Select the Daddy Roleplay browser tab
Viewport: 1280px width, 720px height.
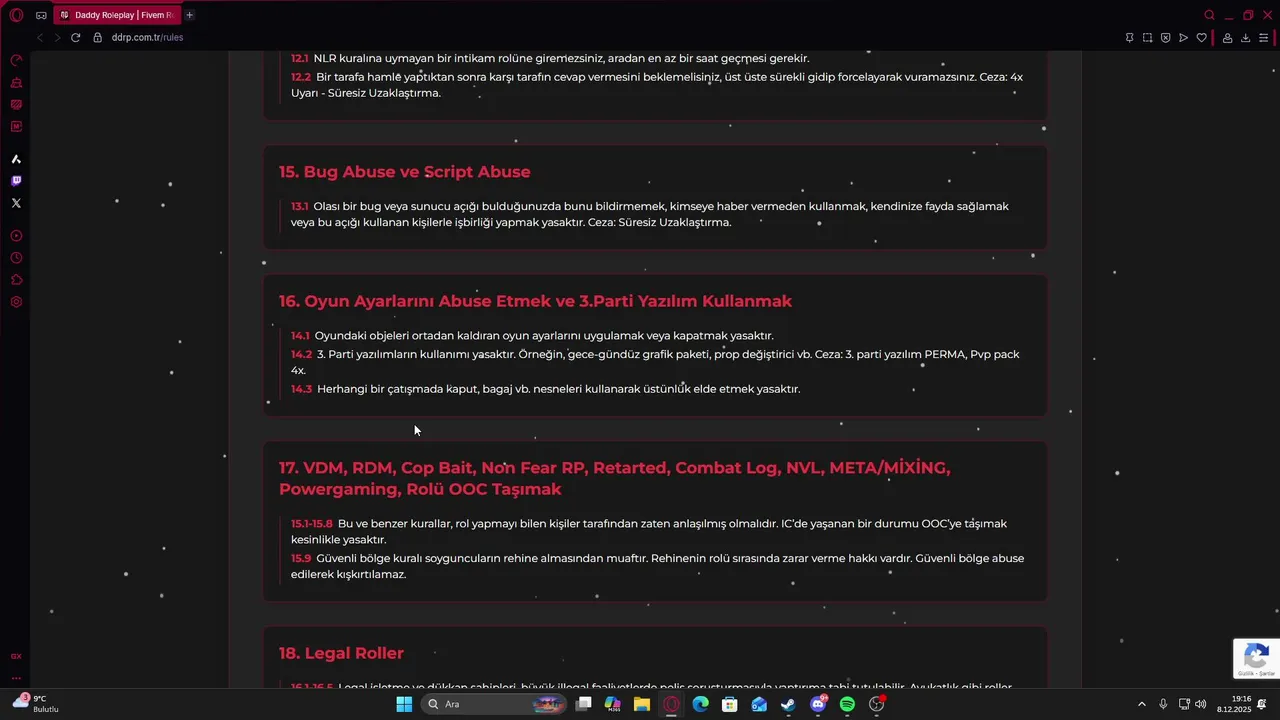(115, 15)
